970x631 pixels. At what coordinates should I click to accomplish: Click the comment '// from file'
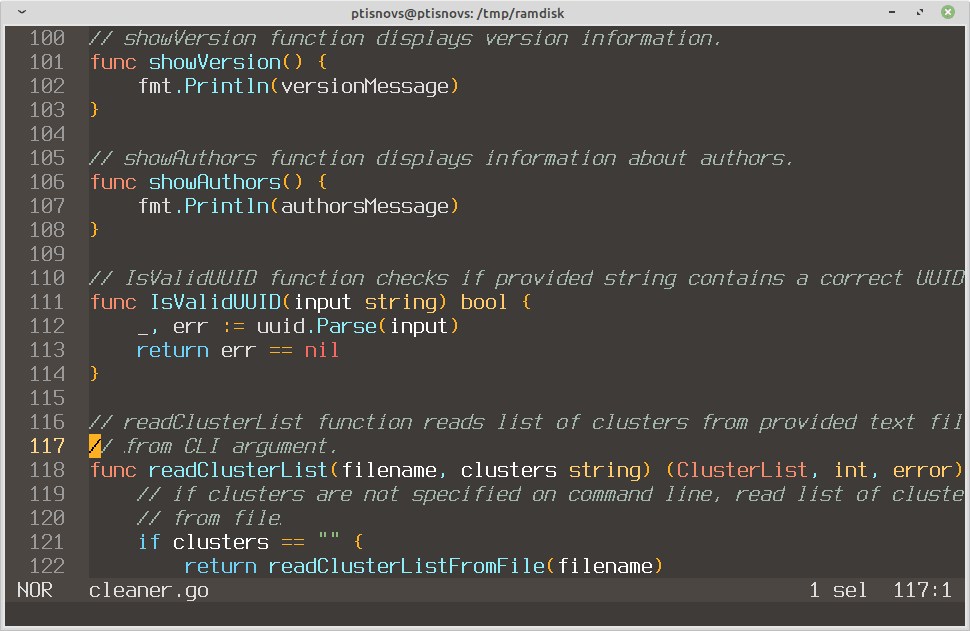[209, 518]
